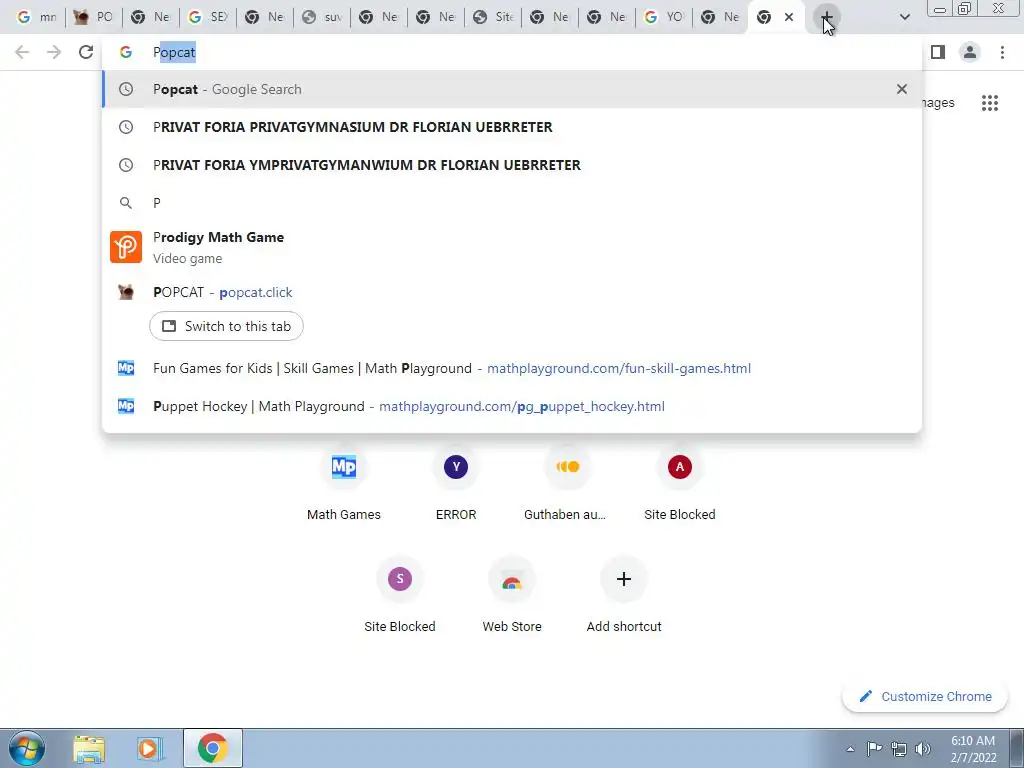This screenshot has width=1024, height=768.
Task: Open Chrome three-dot menu
Action: coord(1002,52)
